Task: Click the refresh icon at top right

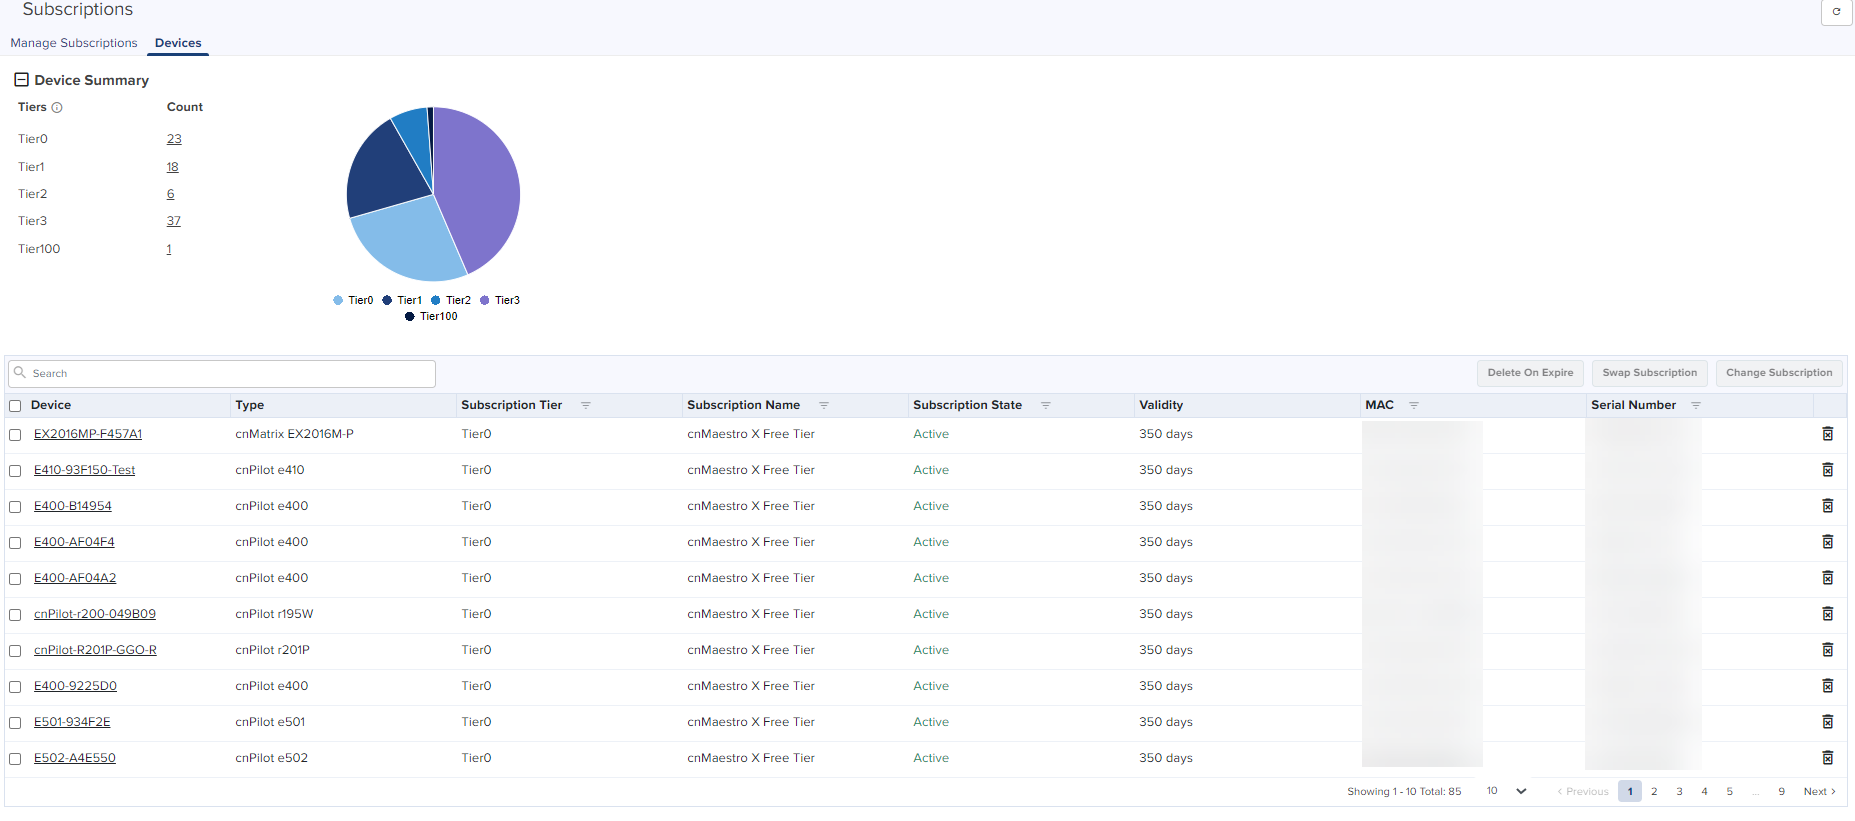Action: [1836, 12]
